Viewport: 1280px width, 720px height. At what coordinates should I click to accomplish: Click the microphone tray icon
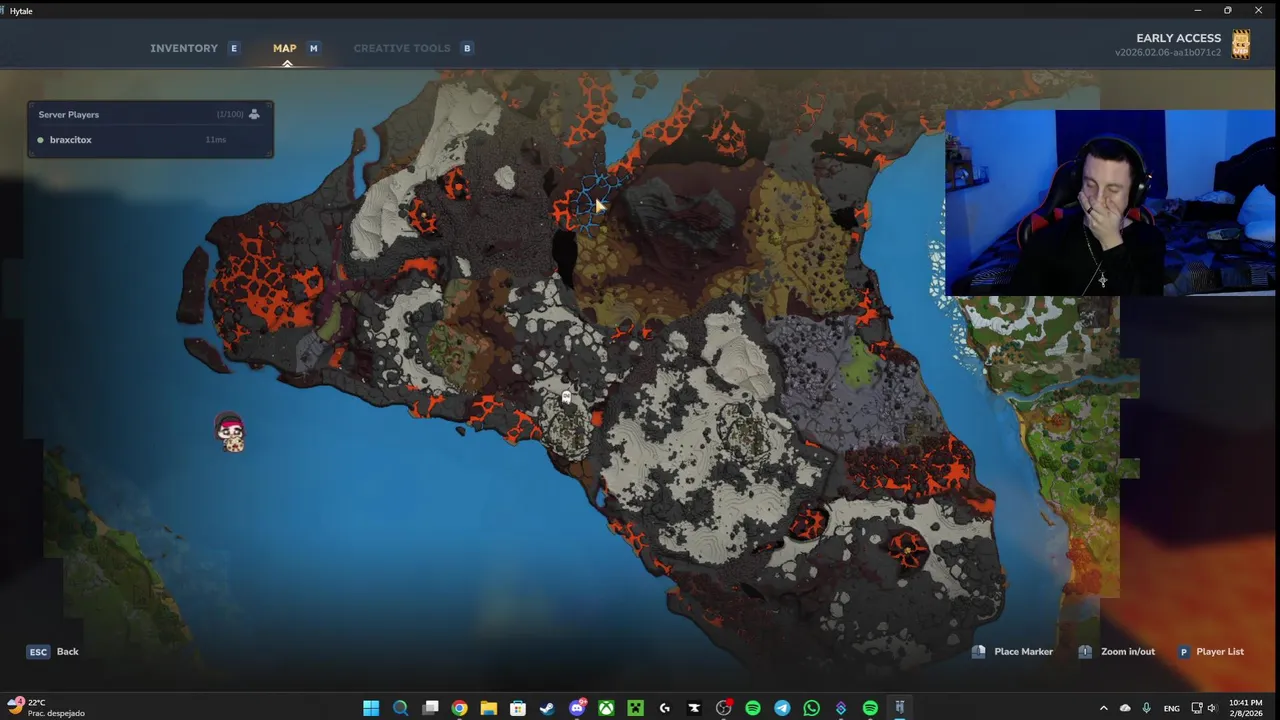coord(1146,708)
